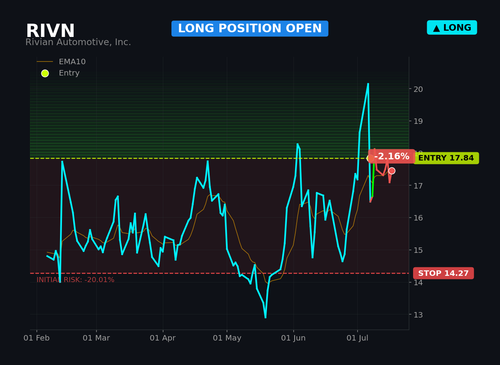This screenshot has width=500, height=365.
Task: Click the 01 Feb axis label
Action: [x=36, y=338]
